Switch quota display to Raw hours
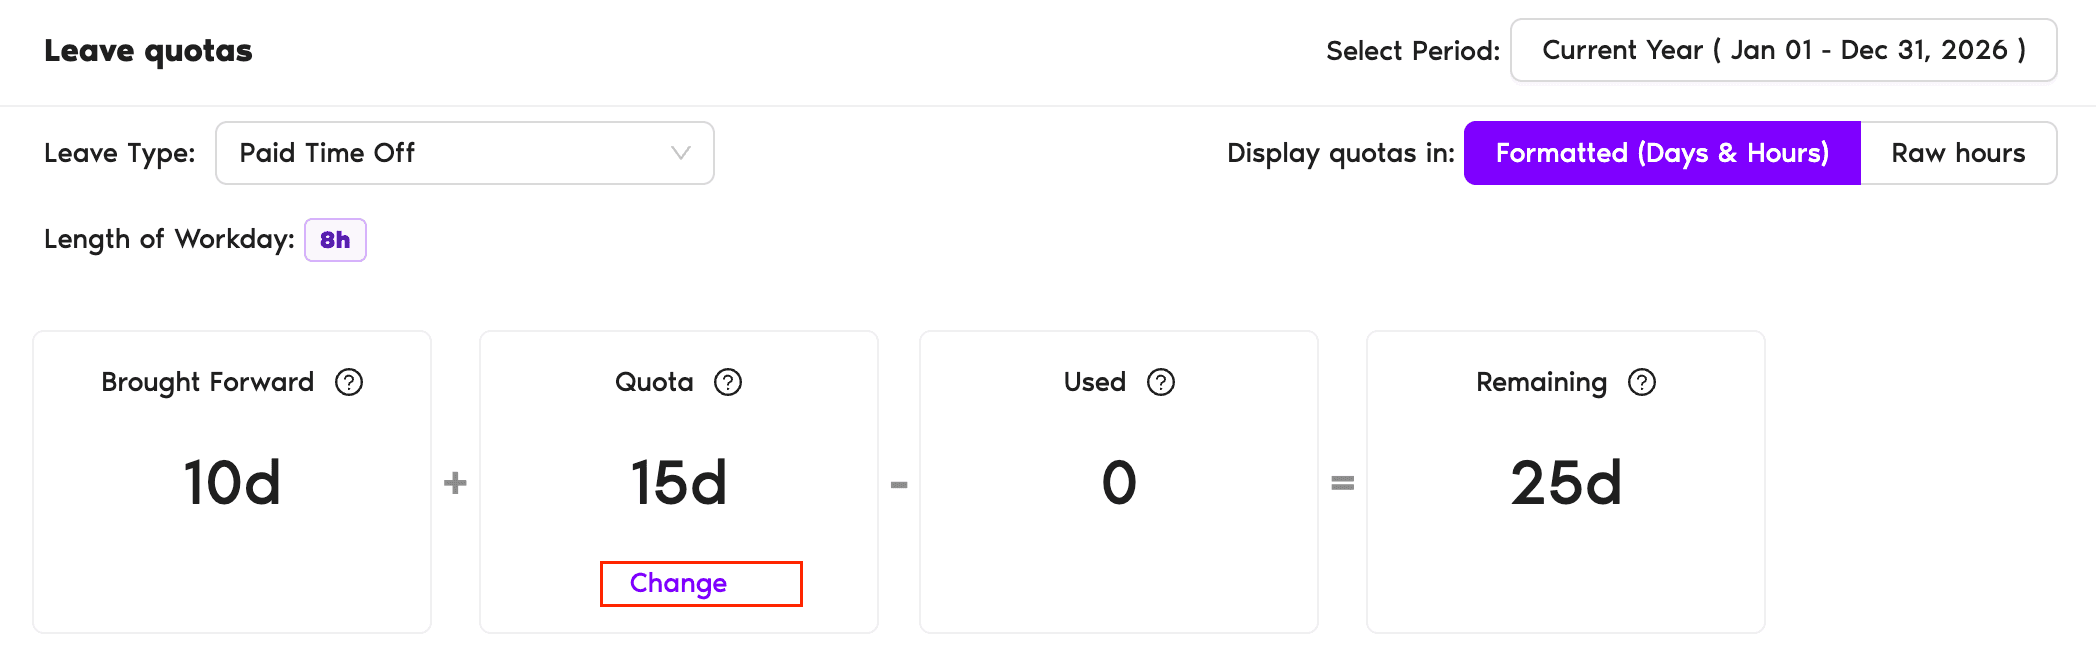The width and height of the screenshot is (2096, 660). [1958, 153]
